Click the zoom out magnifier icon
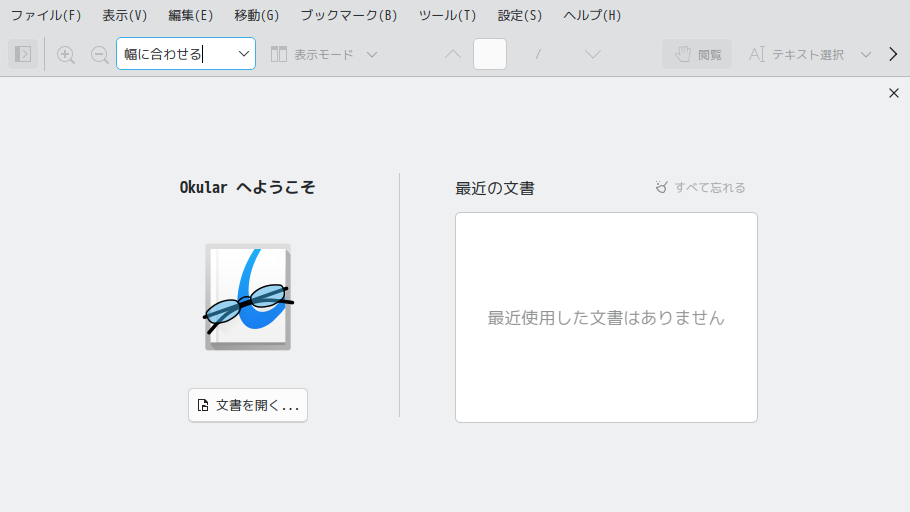 tap(99, 55)
